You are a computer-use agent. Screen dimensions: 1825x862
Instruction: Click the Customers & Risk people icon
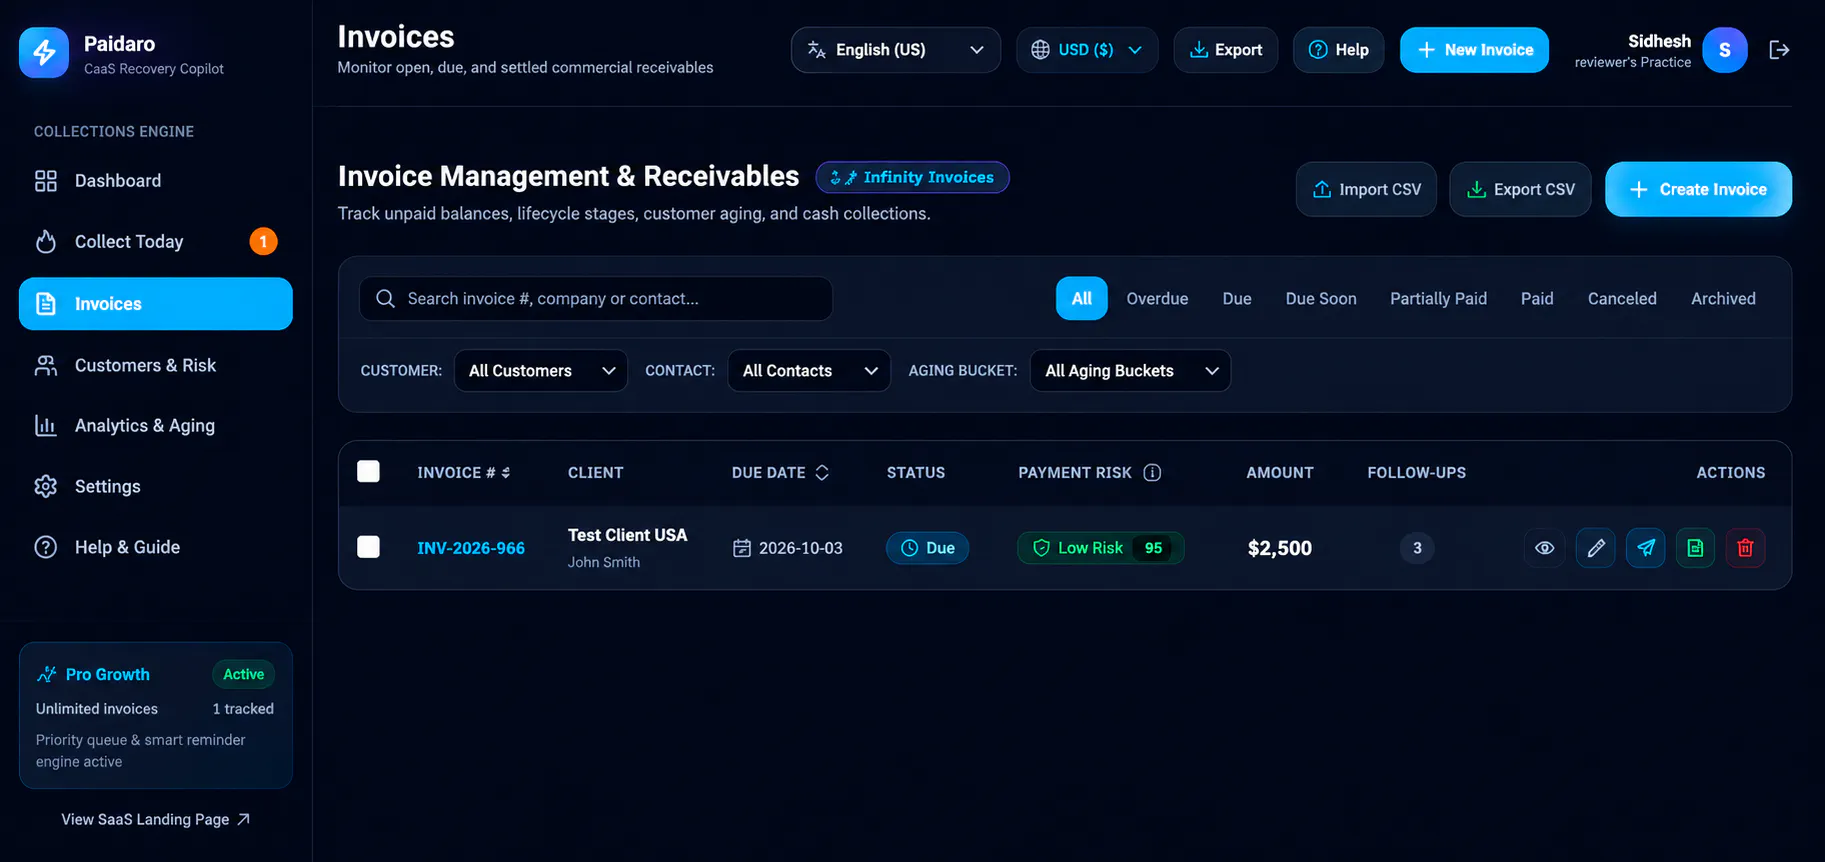click(46, 366)
